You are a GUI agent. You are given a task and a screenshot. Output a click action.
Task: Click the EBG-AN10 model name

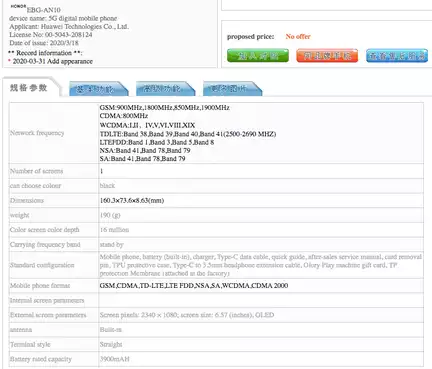point(43,10)
